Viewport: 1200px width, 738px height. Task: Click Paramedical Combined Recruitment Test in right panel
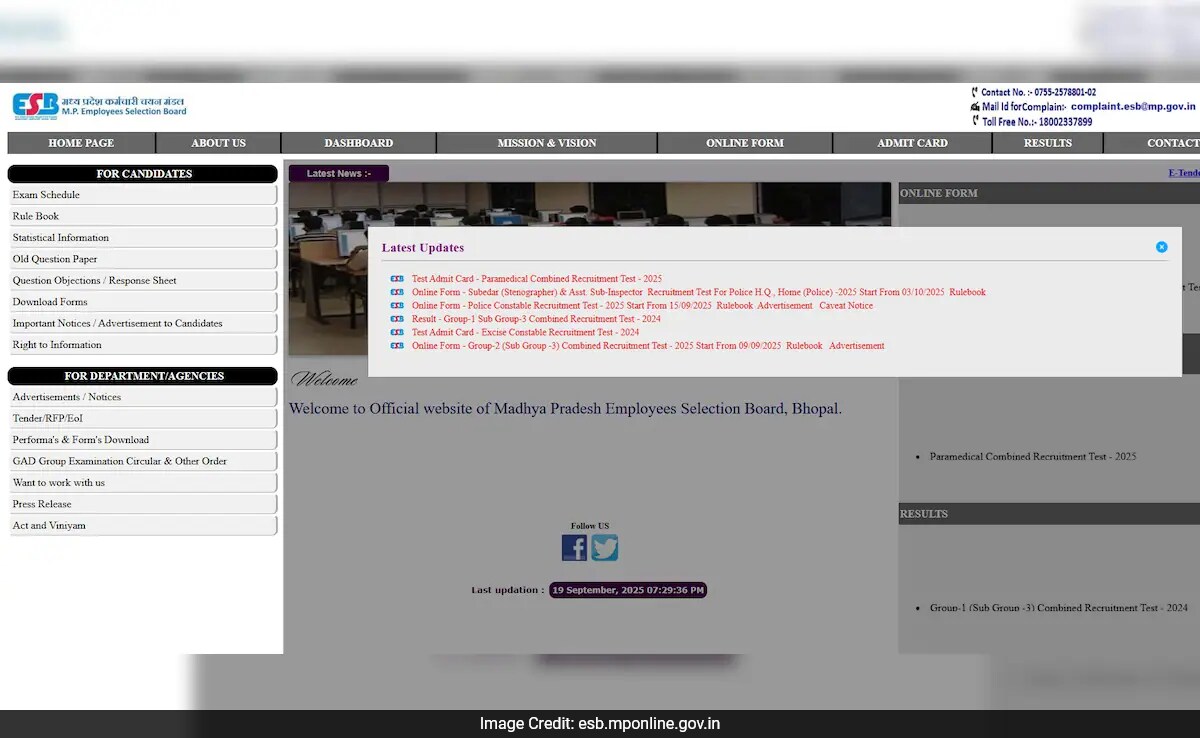[1033, 457]
